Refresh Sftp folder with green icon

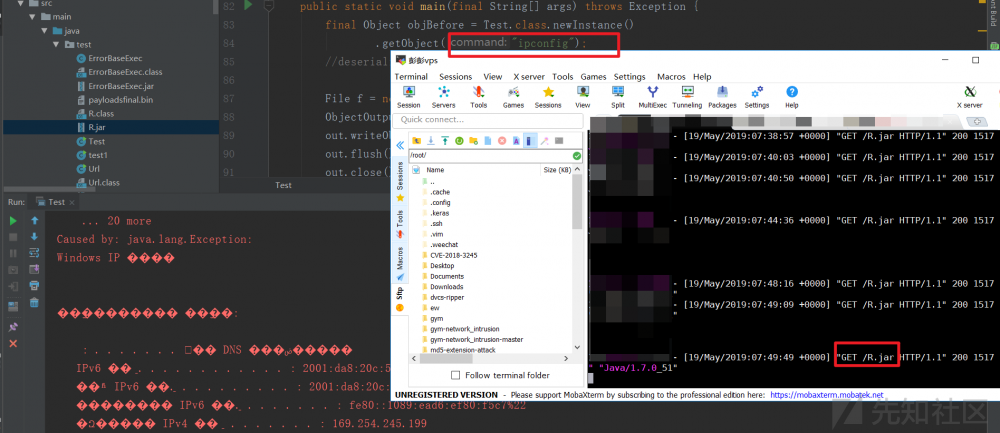click(x=459, y=140)
